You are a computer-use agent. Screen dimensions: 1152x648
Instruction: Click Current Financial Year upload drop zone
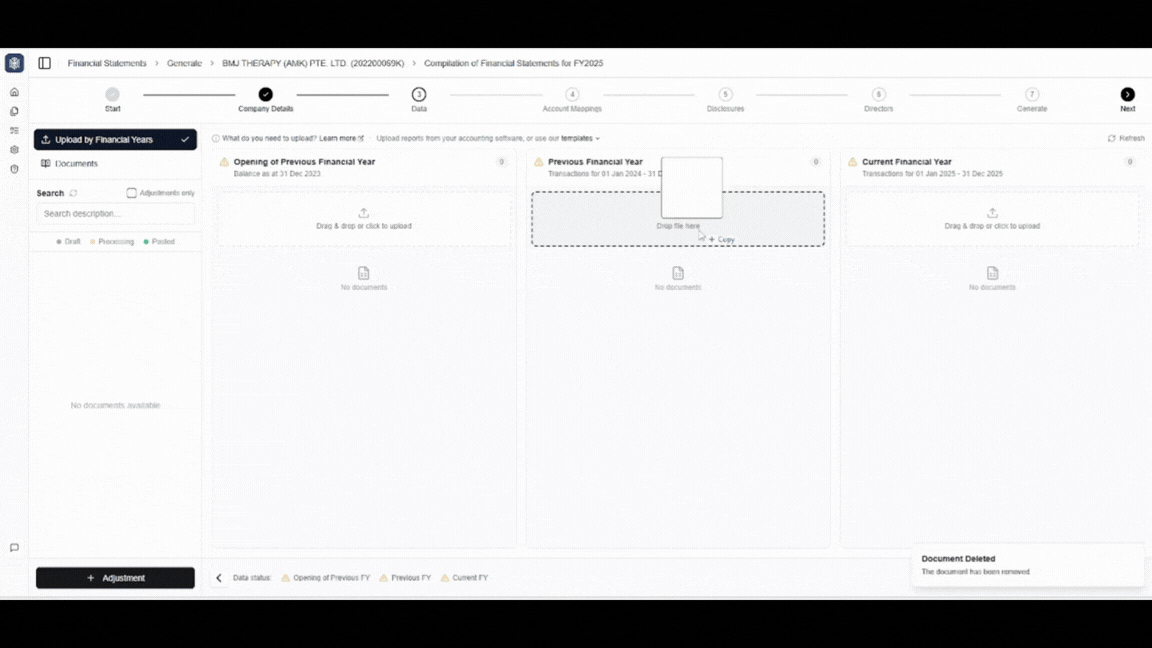[x=992, y=219]
